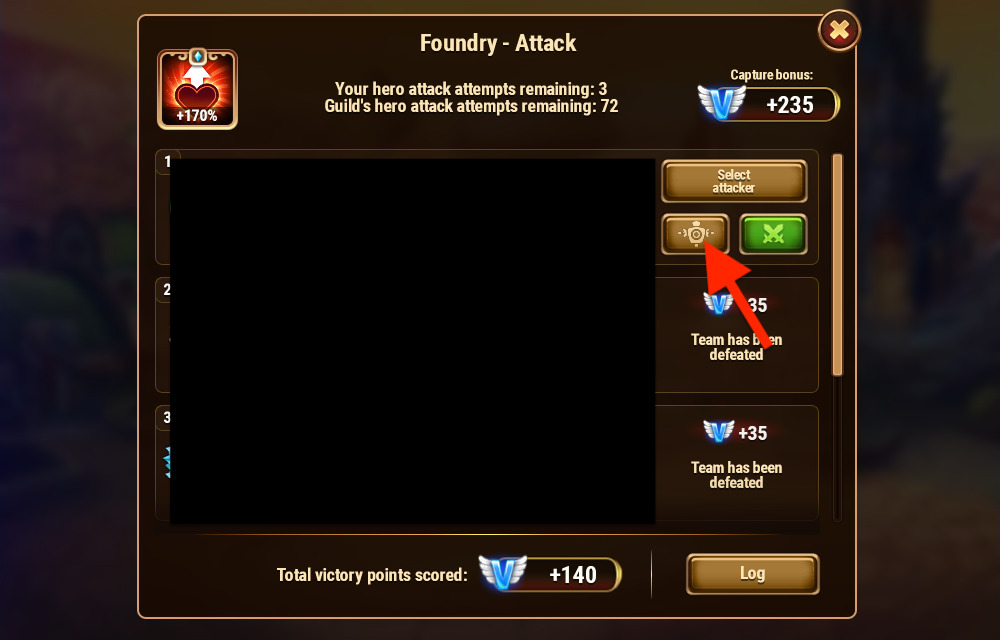Select the team slot number 3 badge
This screenshot has height=640, width=1000.
click(167, 418)
